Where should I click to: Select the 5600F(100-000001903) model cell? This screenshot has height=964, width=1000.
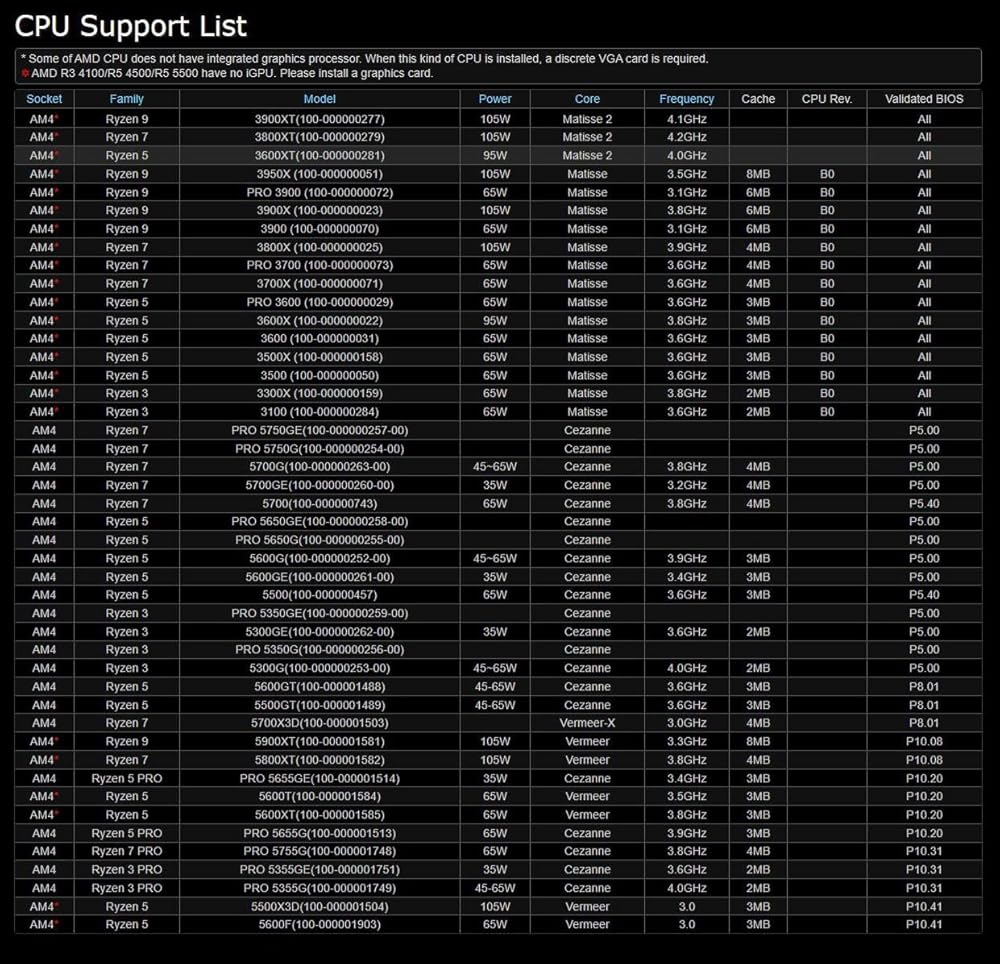[319, 924]
